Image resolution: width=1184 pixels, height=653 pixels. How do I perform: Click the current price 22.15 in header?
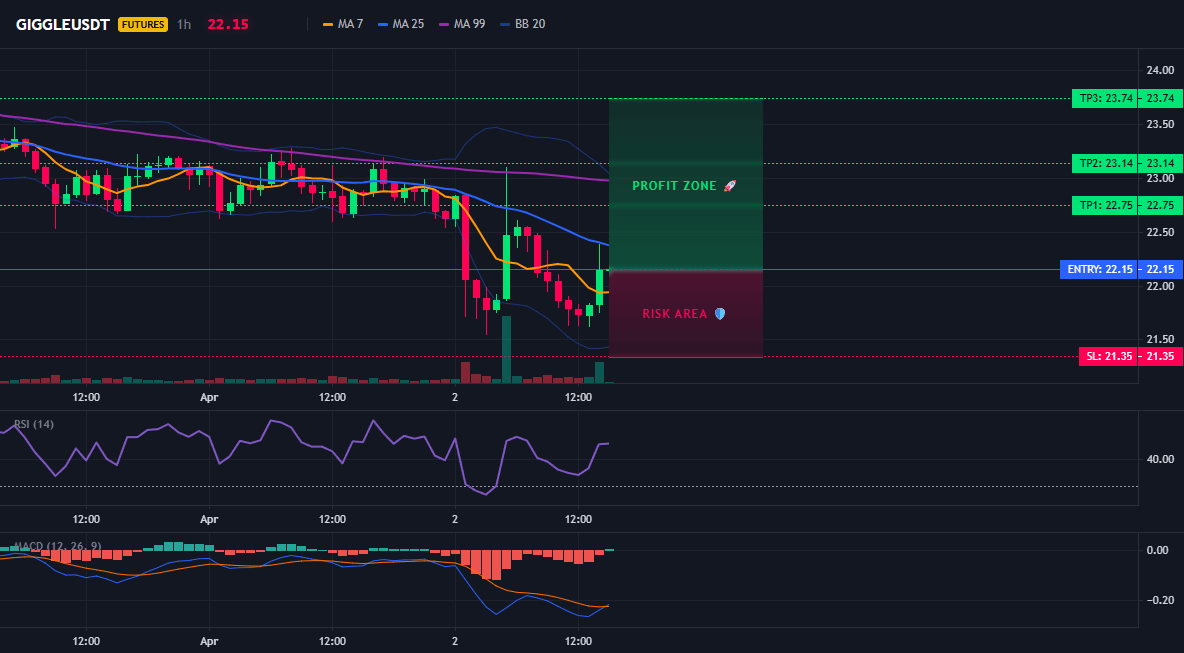(x=228, y=24)
